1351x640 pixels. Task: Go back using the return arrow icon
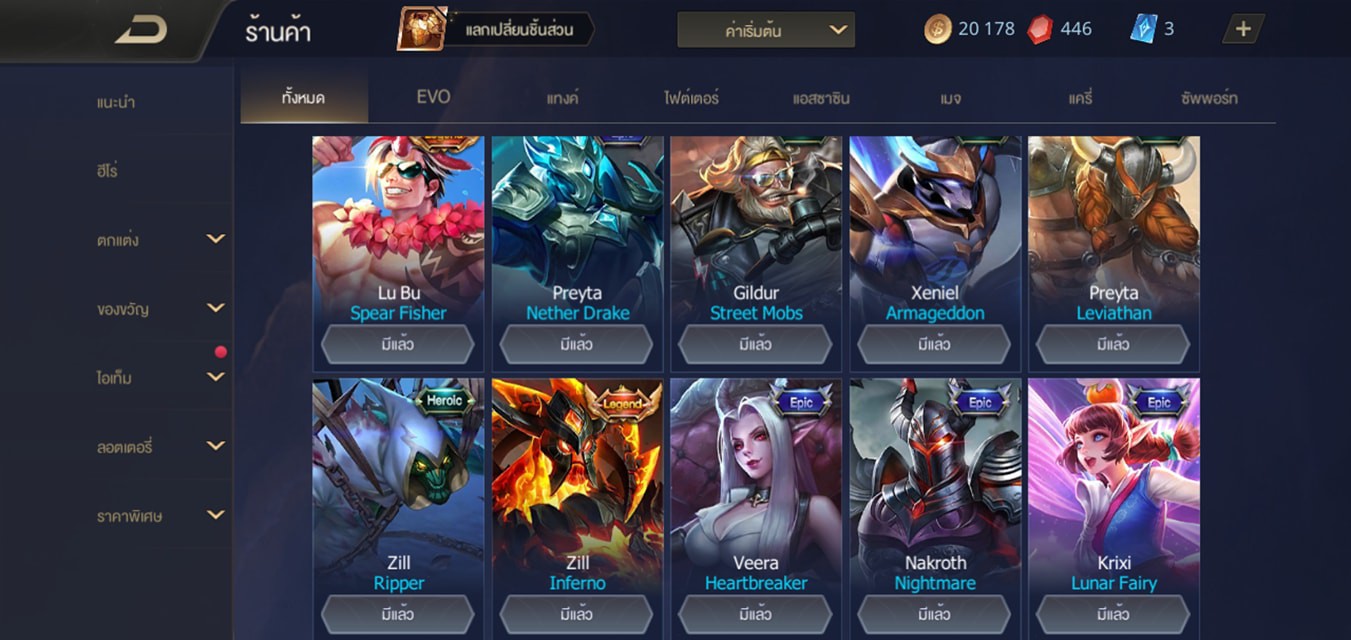click(x=140, y=30)
